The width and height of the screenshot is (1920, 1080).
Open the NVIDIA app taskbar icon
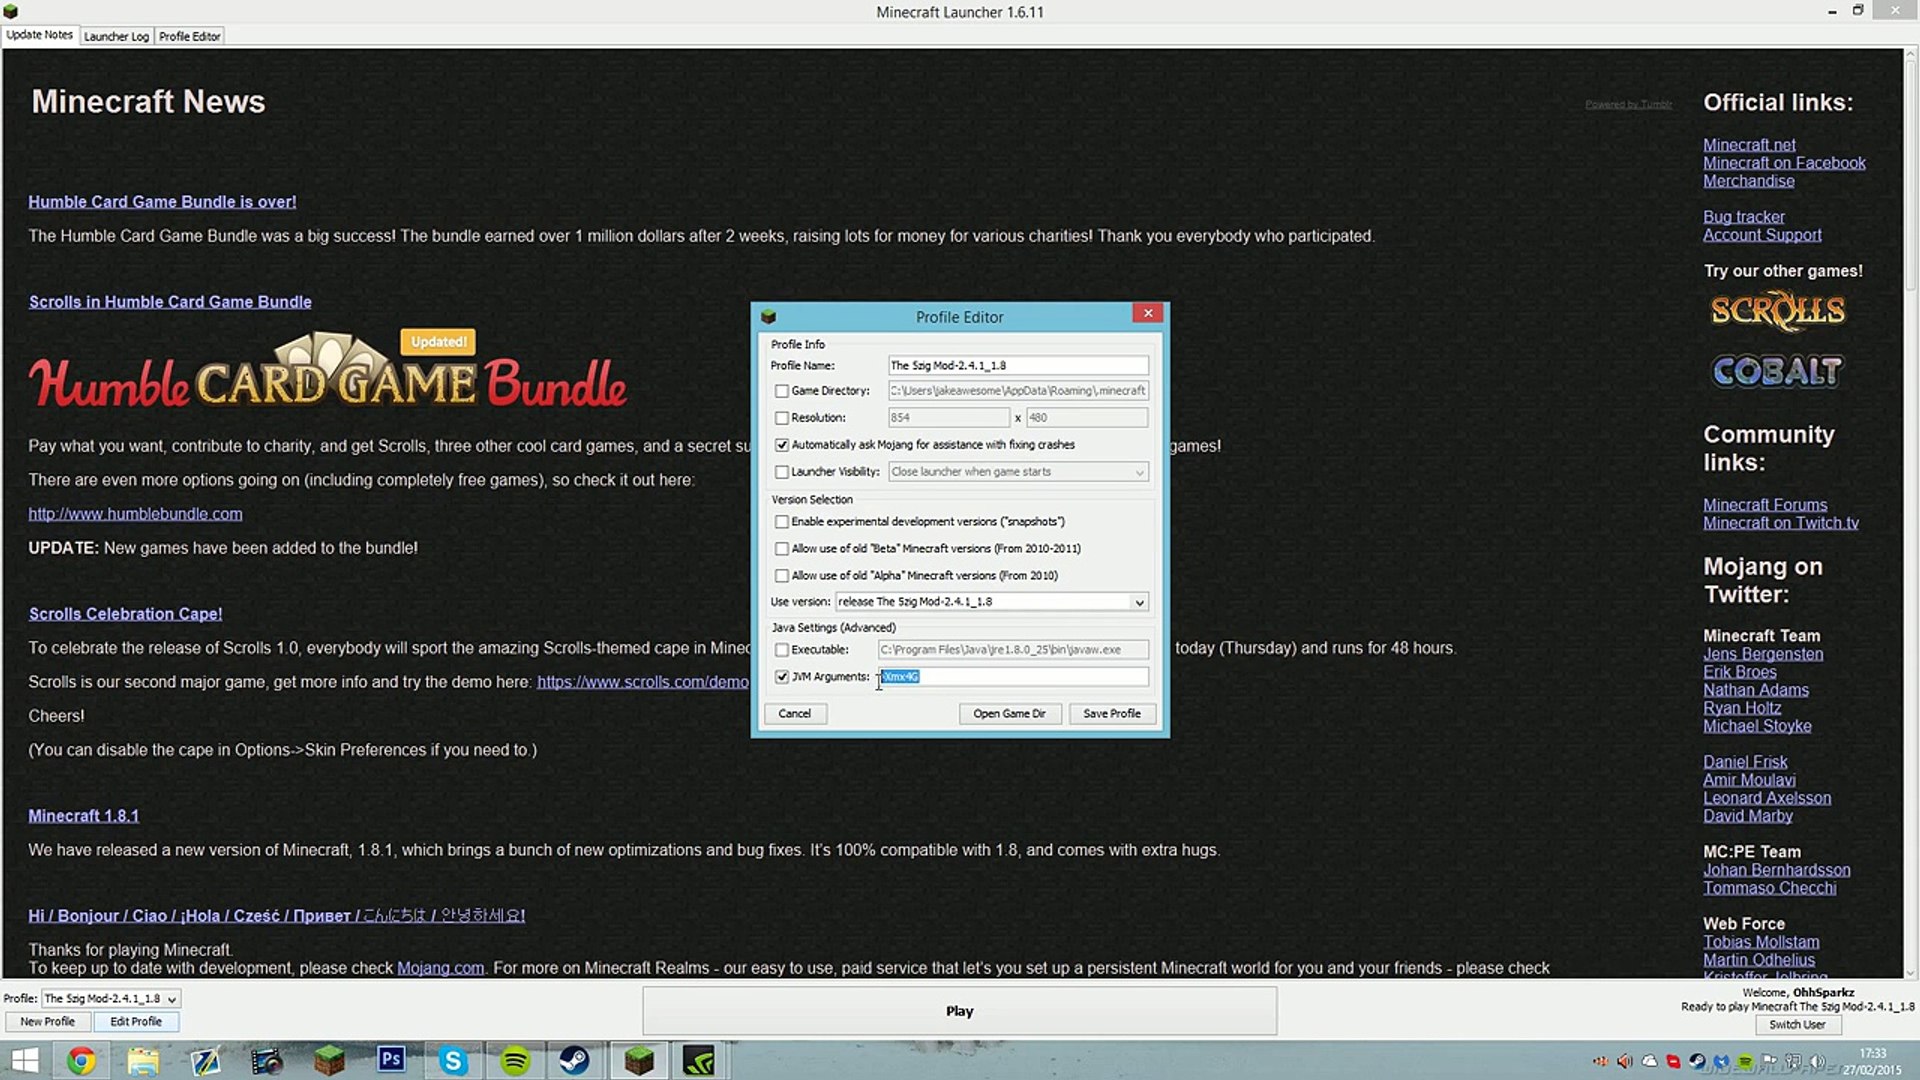pyautogui.click(x=699, y=1060)
